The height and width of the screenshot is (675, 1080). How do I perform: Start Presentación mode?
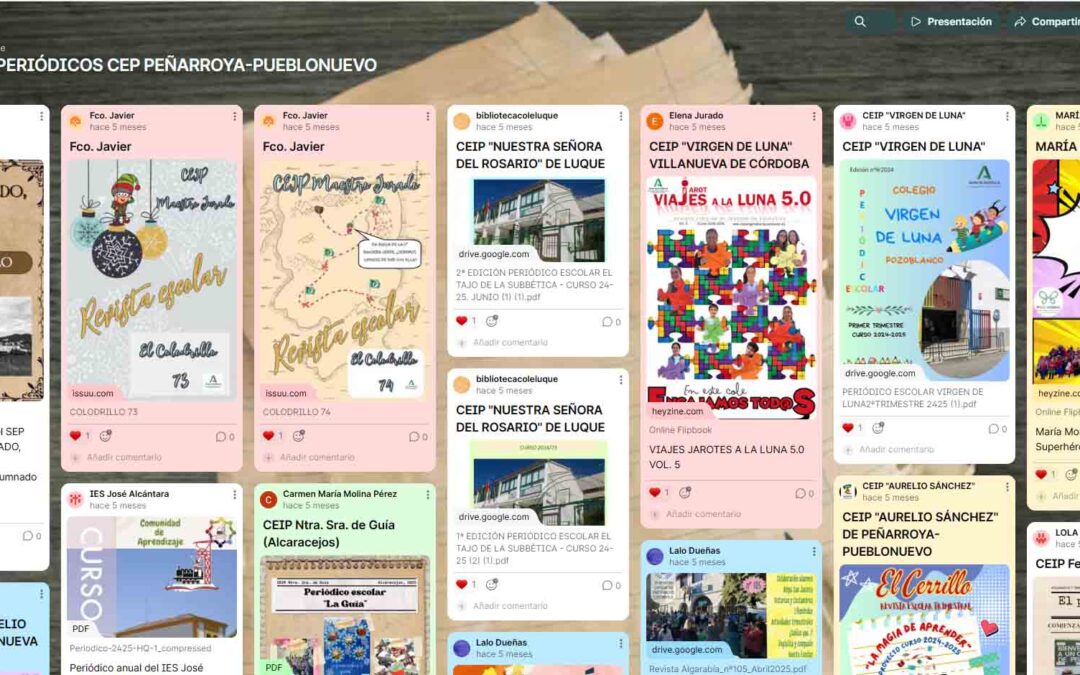click(x=951, y=21)
